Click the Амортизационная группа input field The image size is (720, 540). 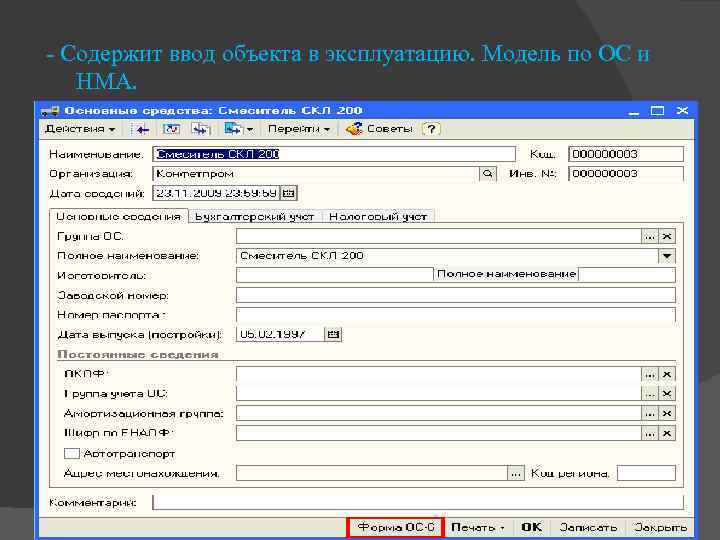pyautogui.click(x=439, y=414)
